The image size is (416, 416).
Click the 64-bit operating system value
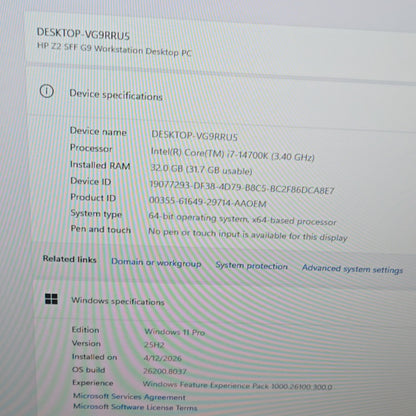pyautogui.click(x=243, y=219)
